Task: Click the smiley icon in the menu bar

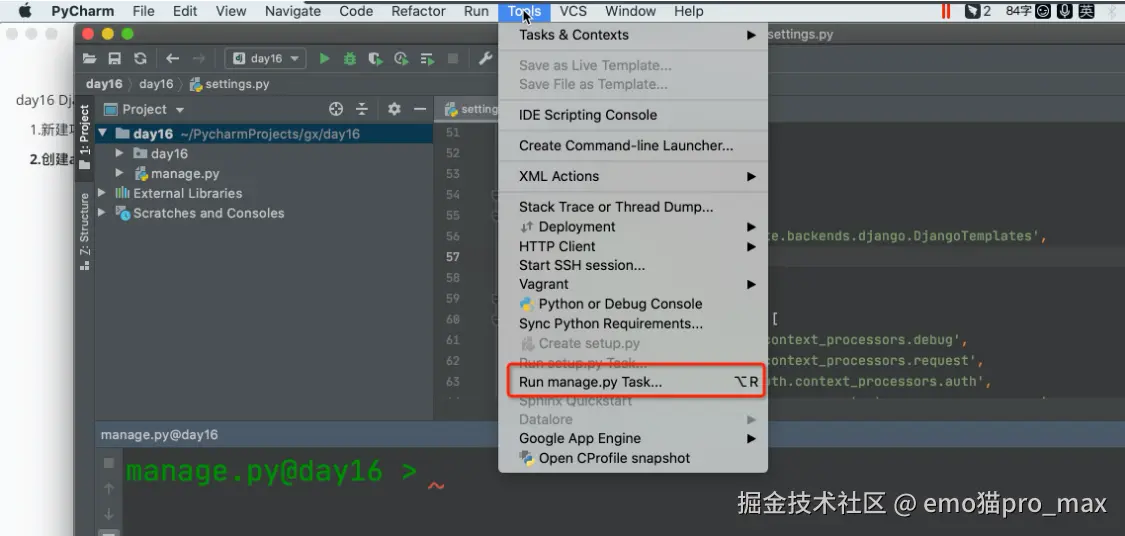Action: 1043,11
